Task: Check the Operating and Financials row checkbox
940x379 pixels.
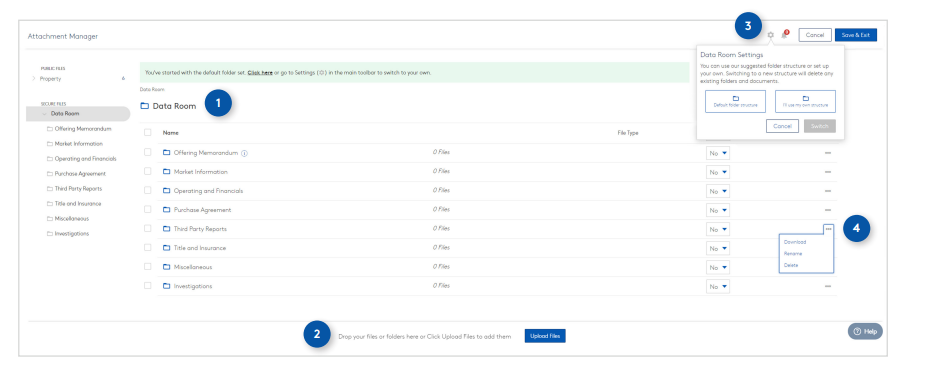Action: [147, 190]
